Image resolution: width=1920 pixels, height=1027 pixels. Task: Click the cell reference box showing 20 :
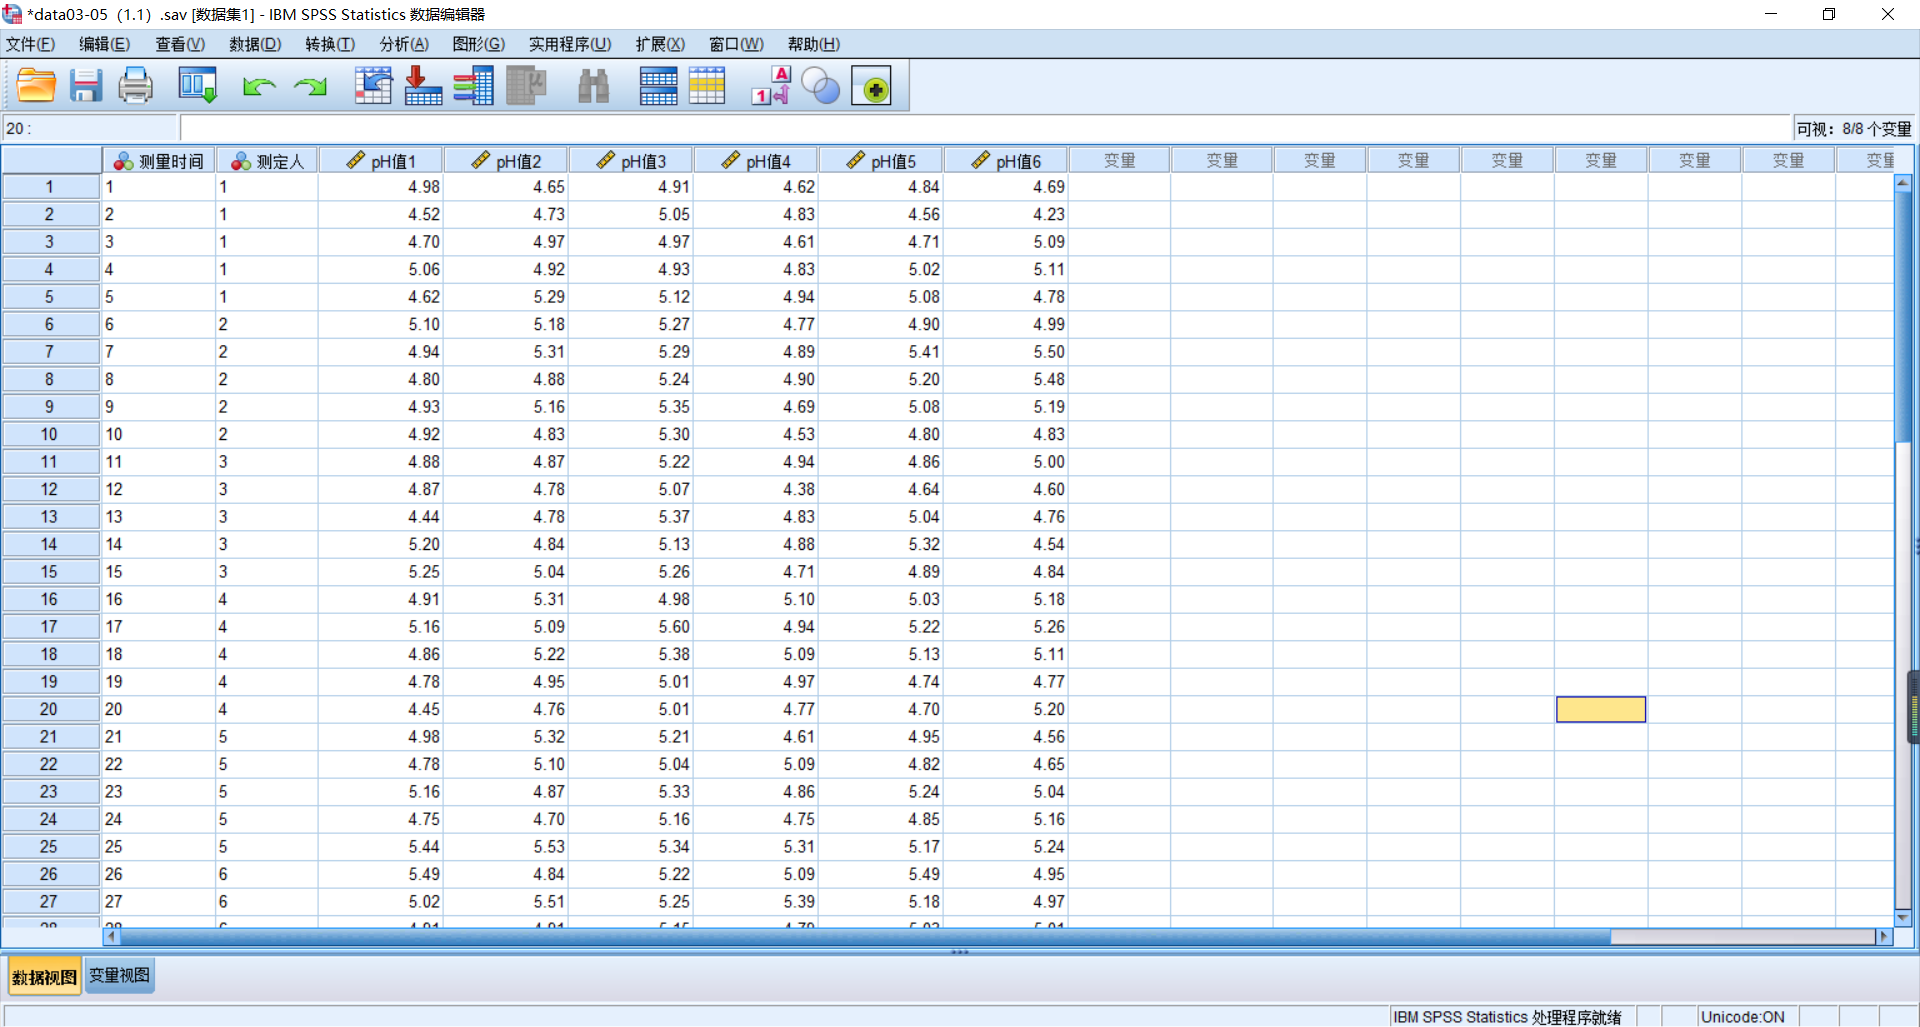coord(90,129)
